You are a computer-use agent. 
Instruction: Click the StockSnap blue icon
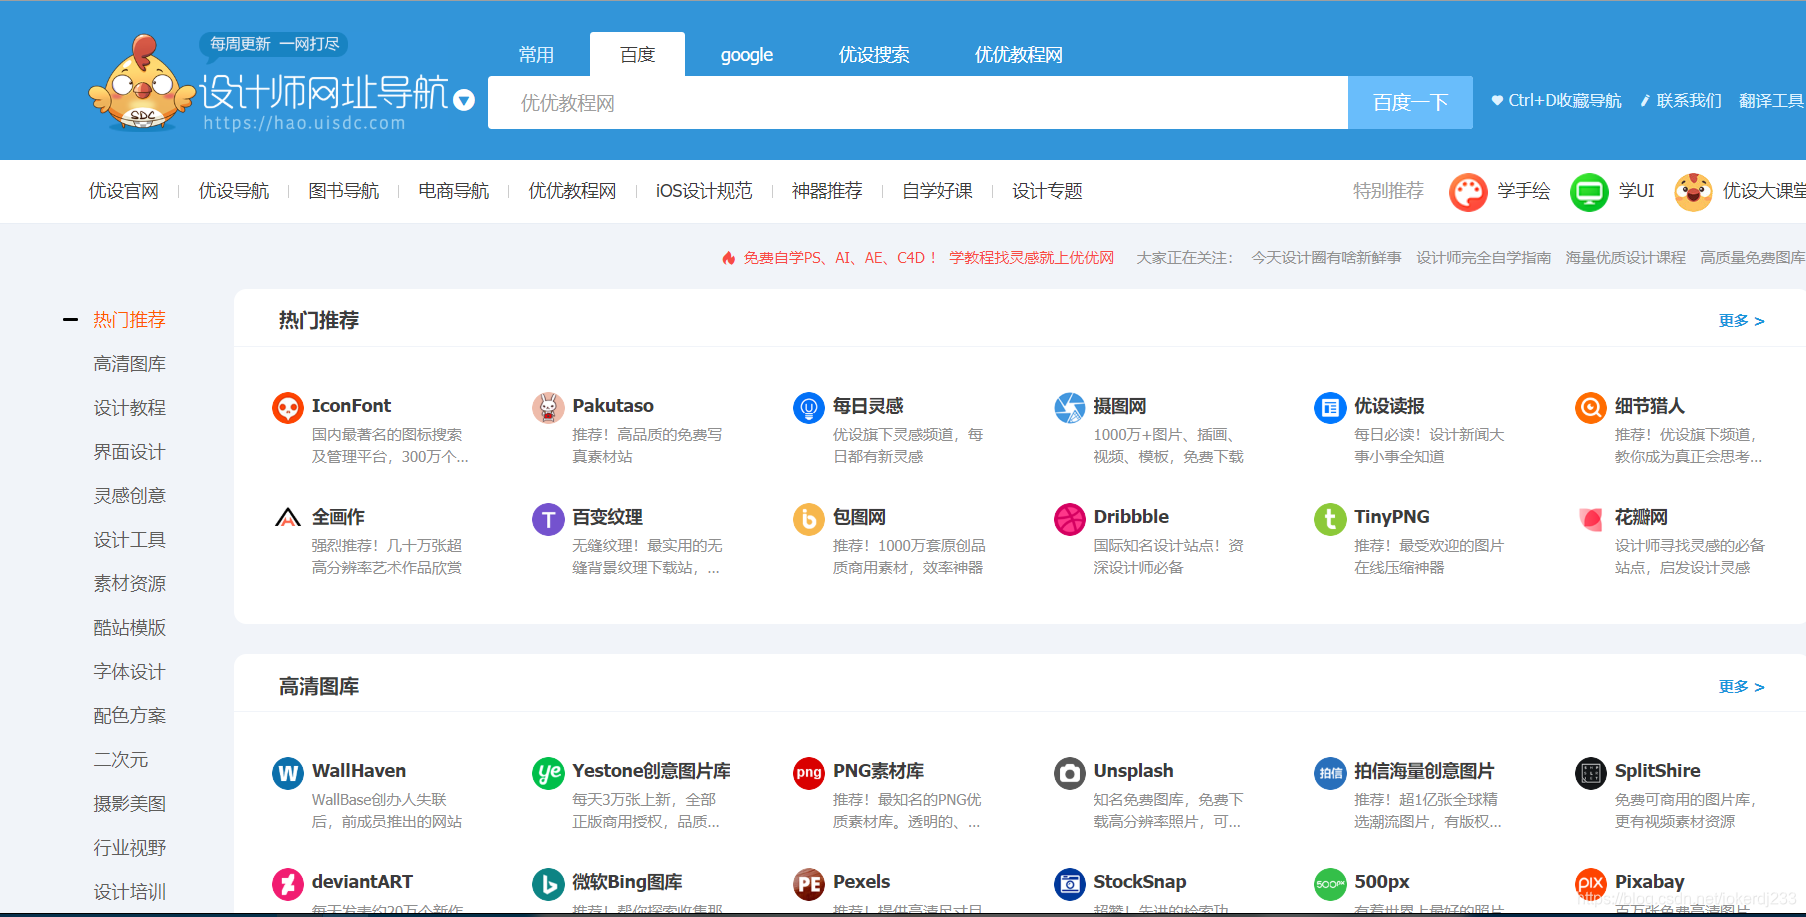tap(1070, 884)
